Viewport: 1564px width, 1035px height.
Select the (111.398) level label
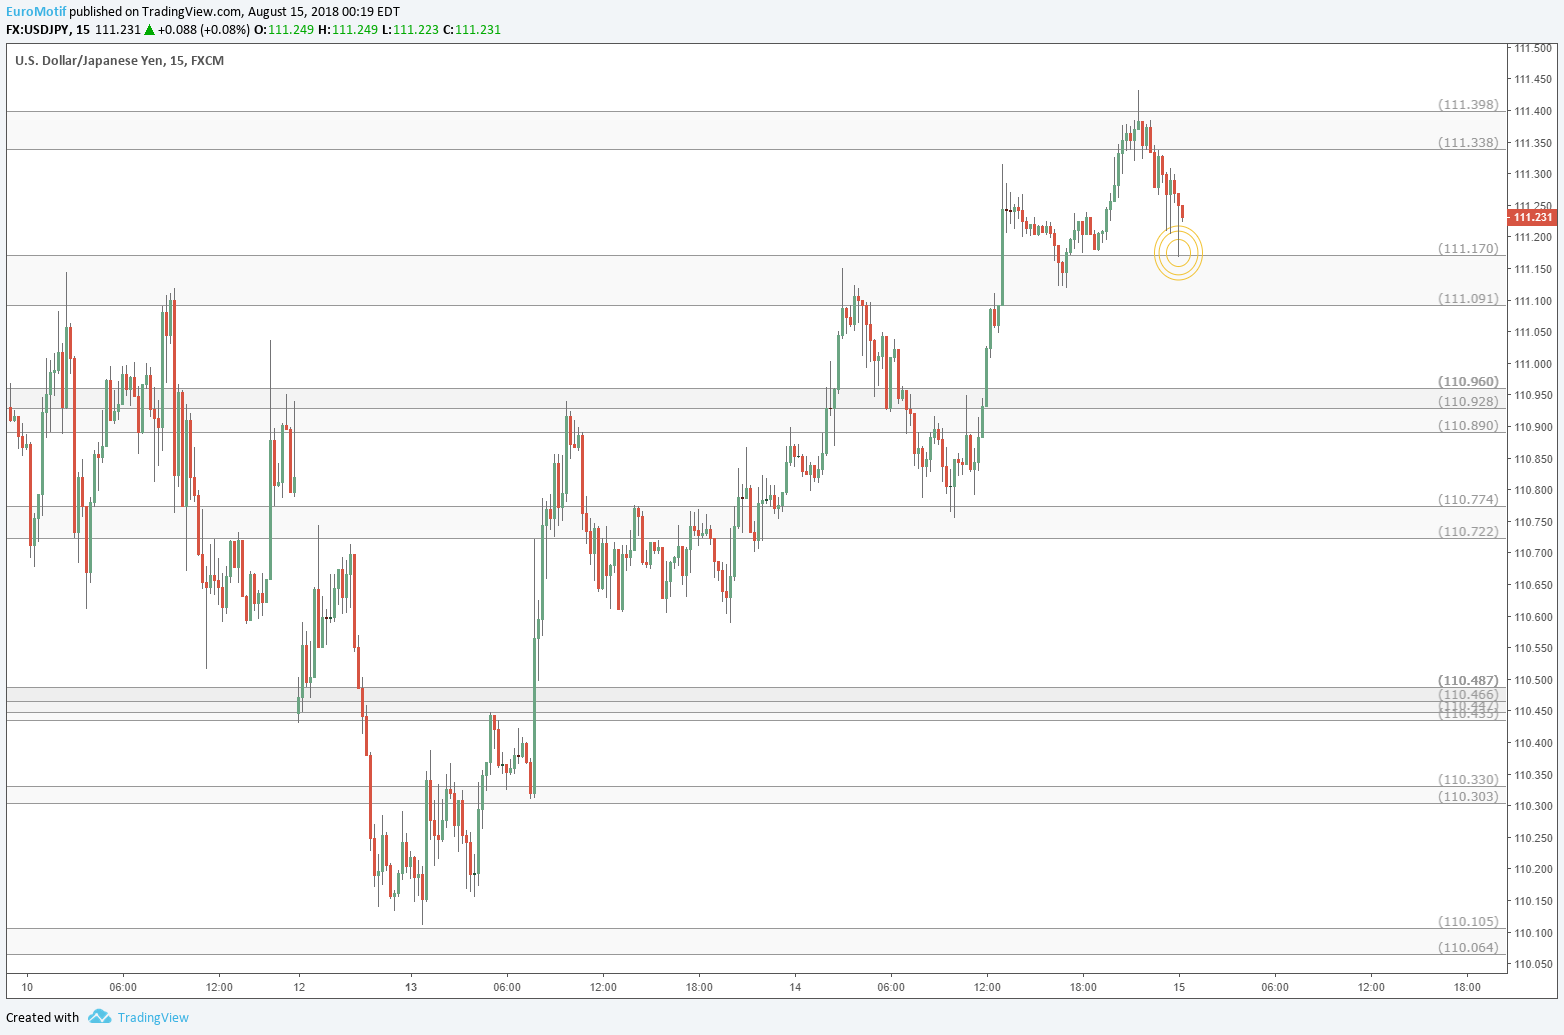1468,104
